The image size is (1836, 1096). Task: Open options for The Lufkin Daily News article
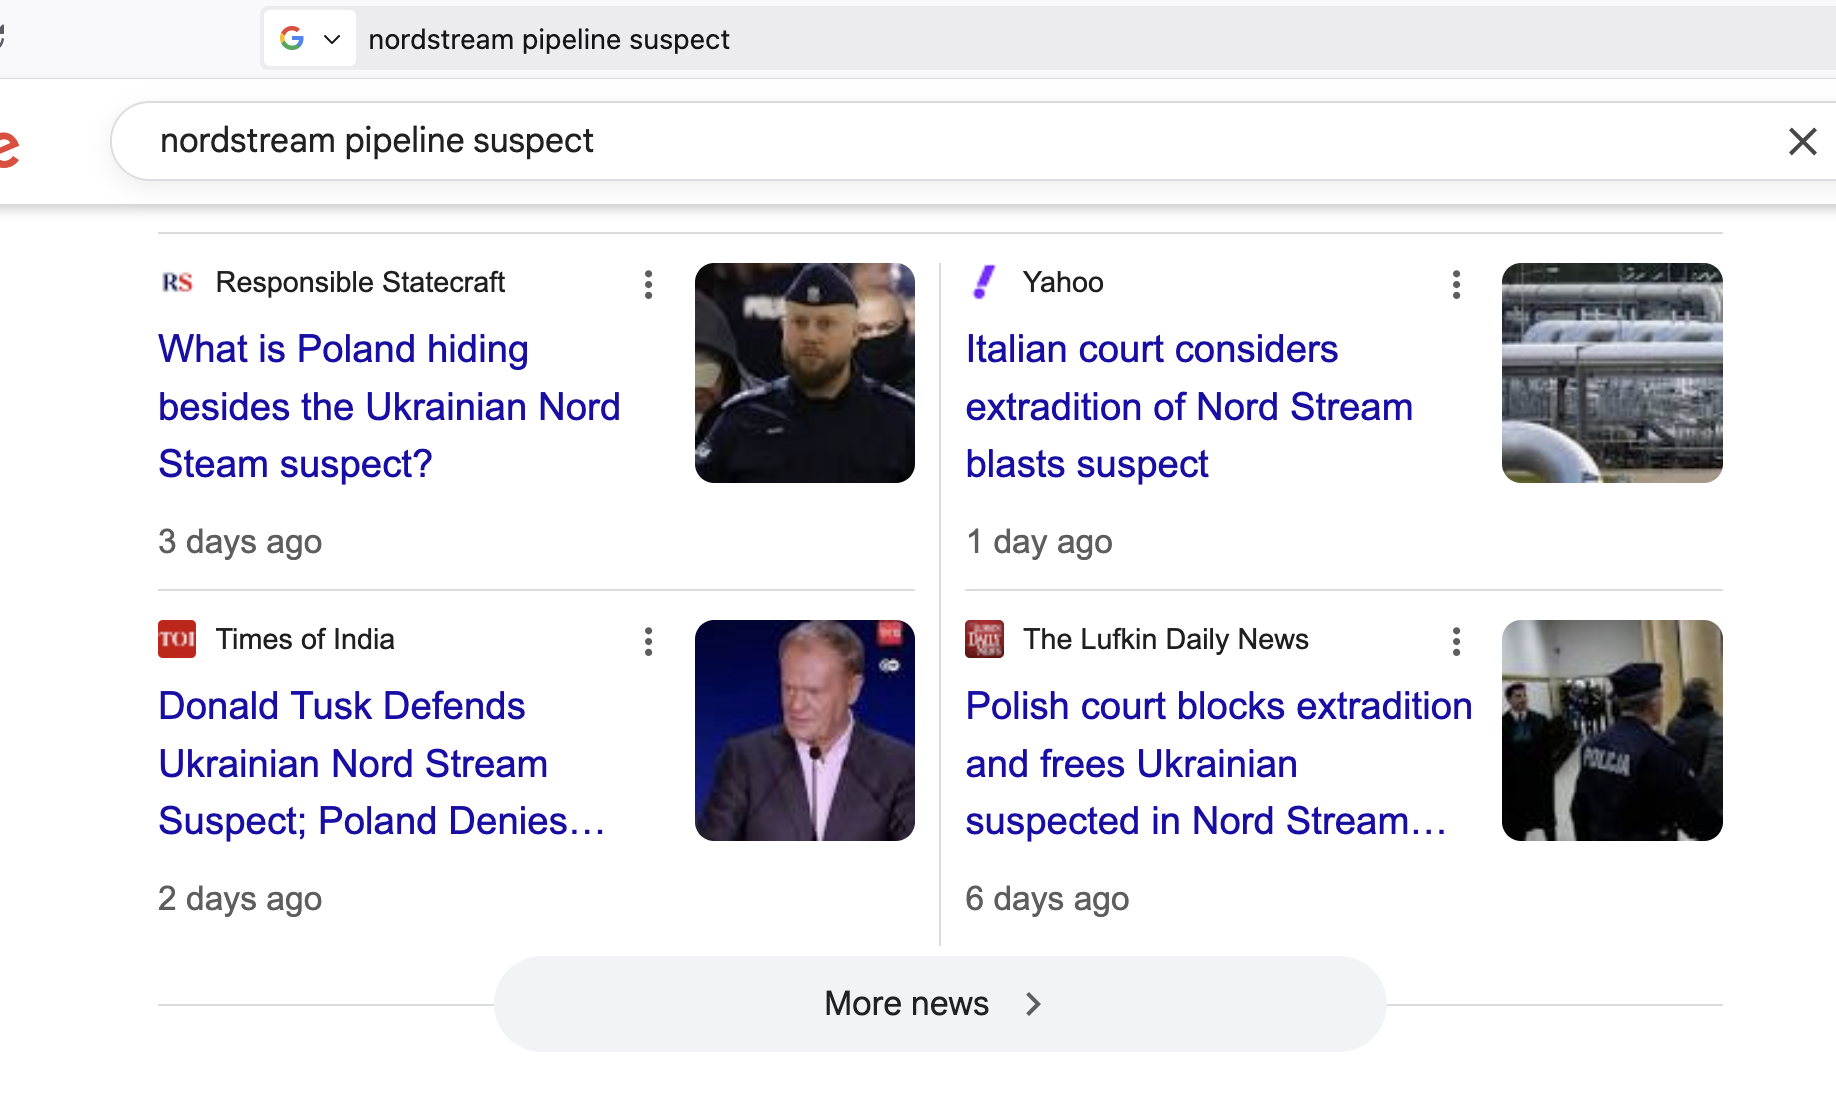(1456, 641)
